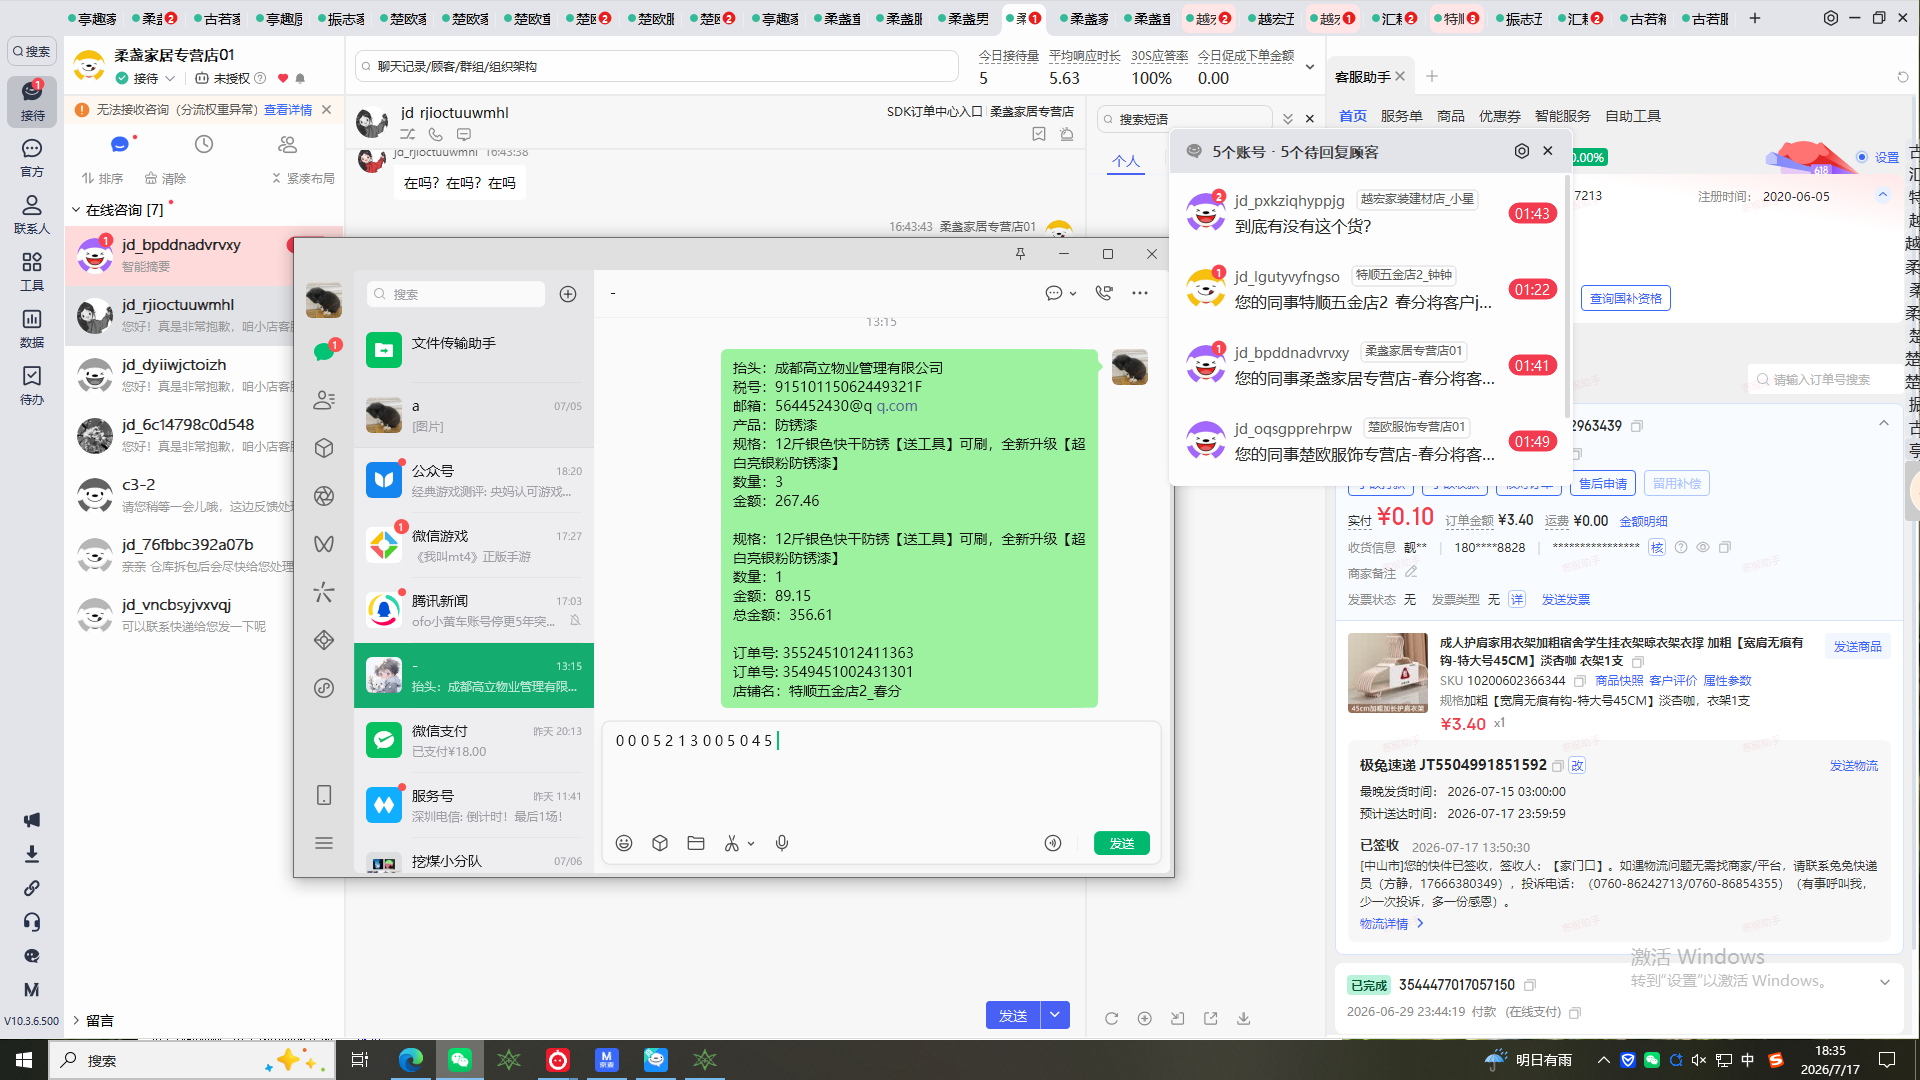Open WeChat hamburger menu in sidebar
Image resolution: width=1920 pixels, height=1080 pixels.
pos(324,843)
